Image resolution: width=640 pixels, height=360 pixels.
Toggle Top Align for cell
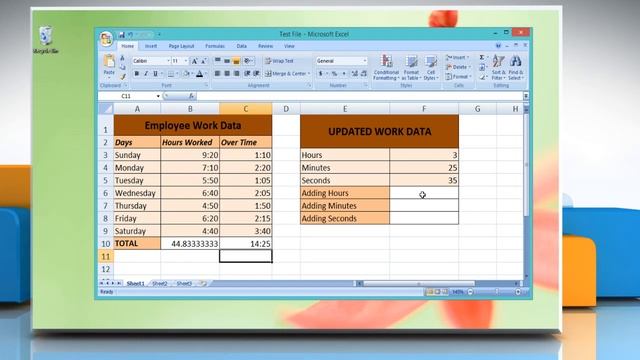click(218, 61)
